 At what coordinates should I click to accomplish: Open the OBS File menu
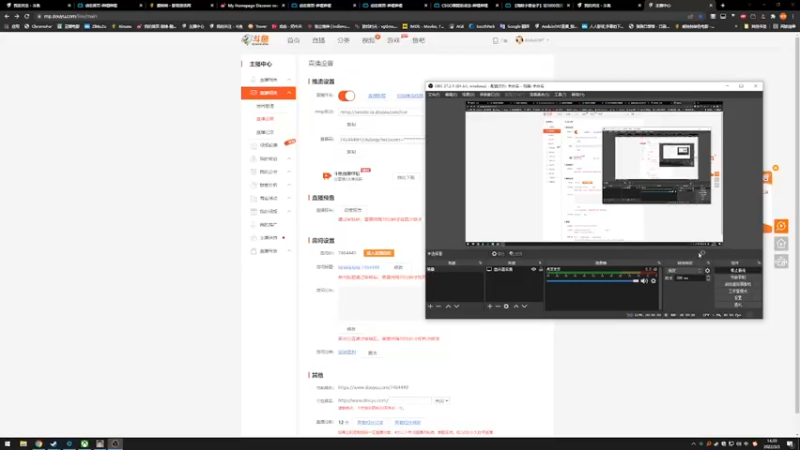[x=434, y=94]
